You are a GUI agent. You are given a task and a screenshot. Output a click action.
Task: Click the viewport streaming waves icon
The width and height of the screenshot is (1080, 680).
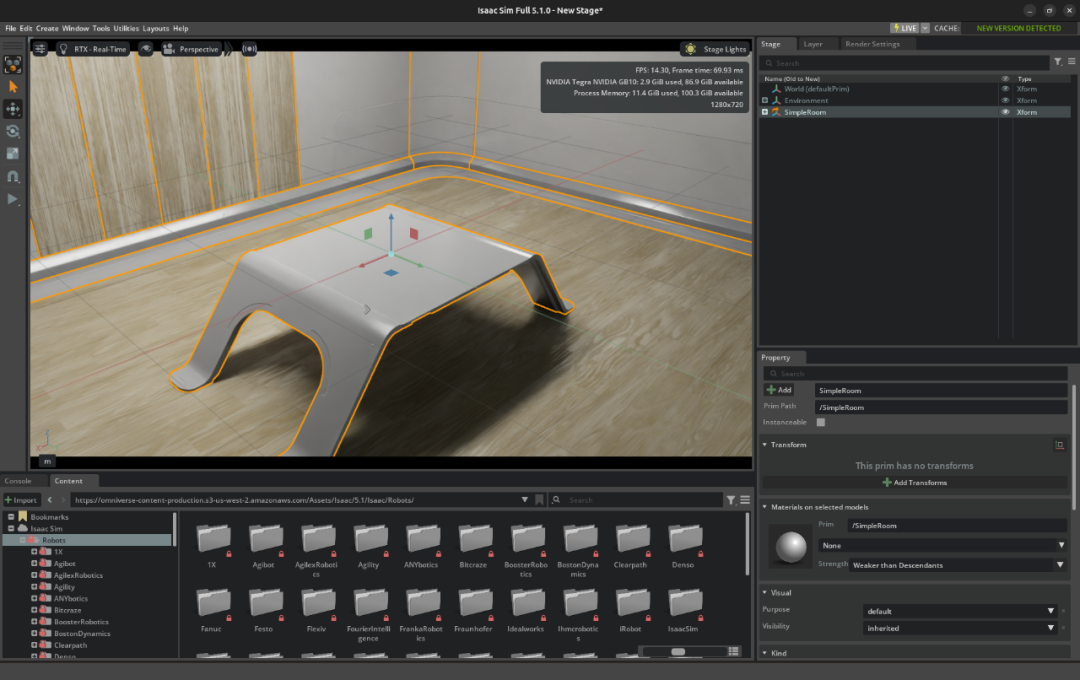[249, 49]
